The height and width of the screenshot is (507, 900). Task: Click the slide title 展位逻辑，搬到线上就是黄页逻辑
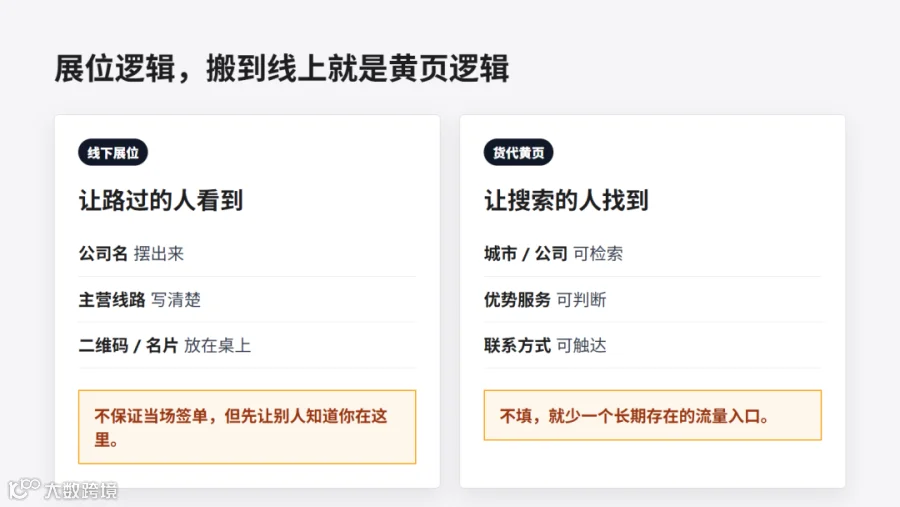281,69
